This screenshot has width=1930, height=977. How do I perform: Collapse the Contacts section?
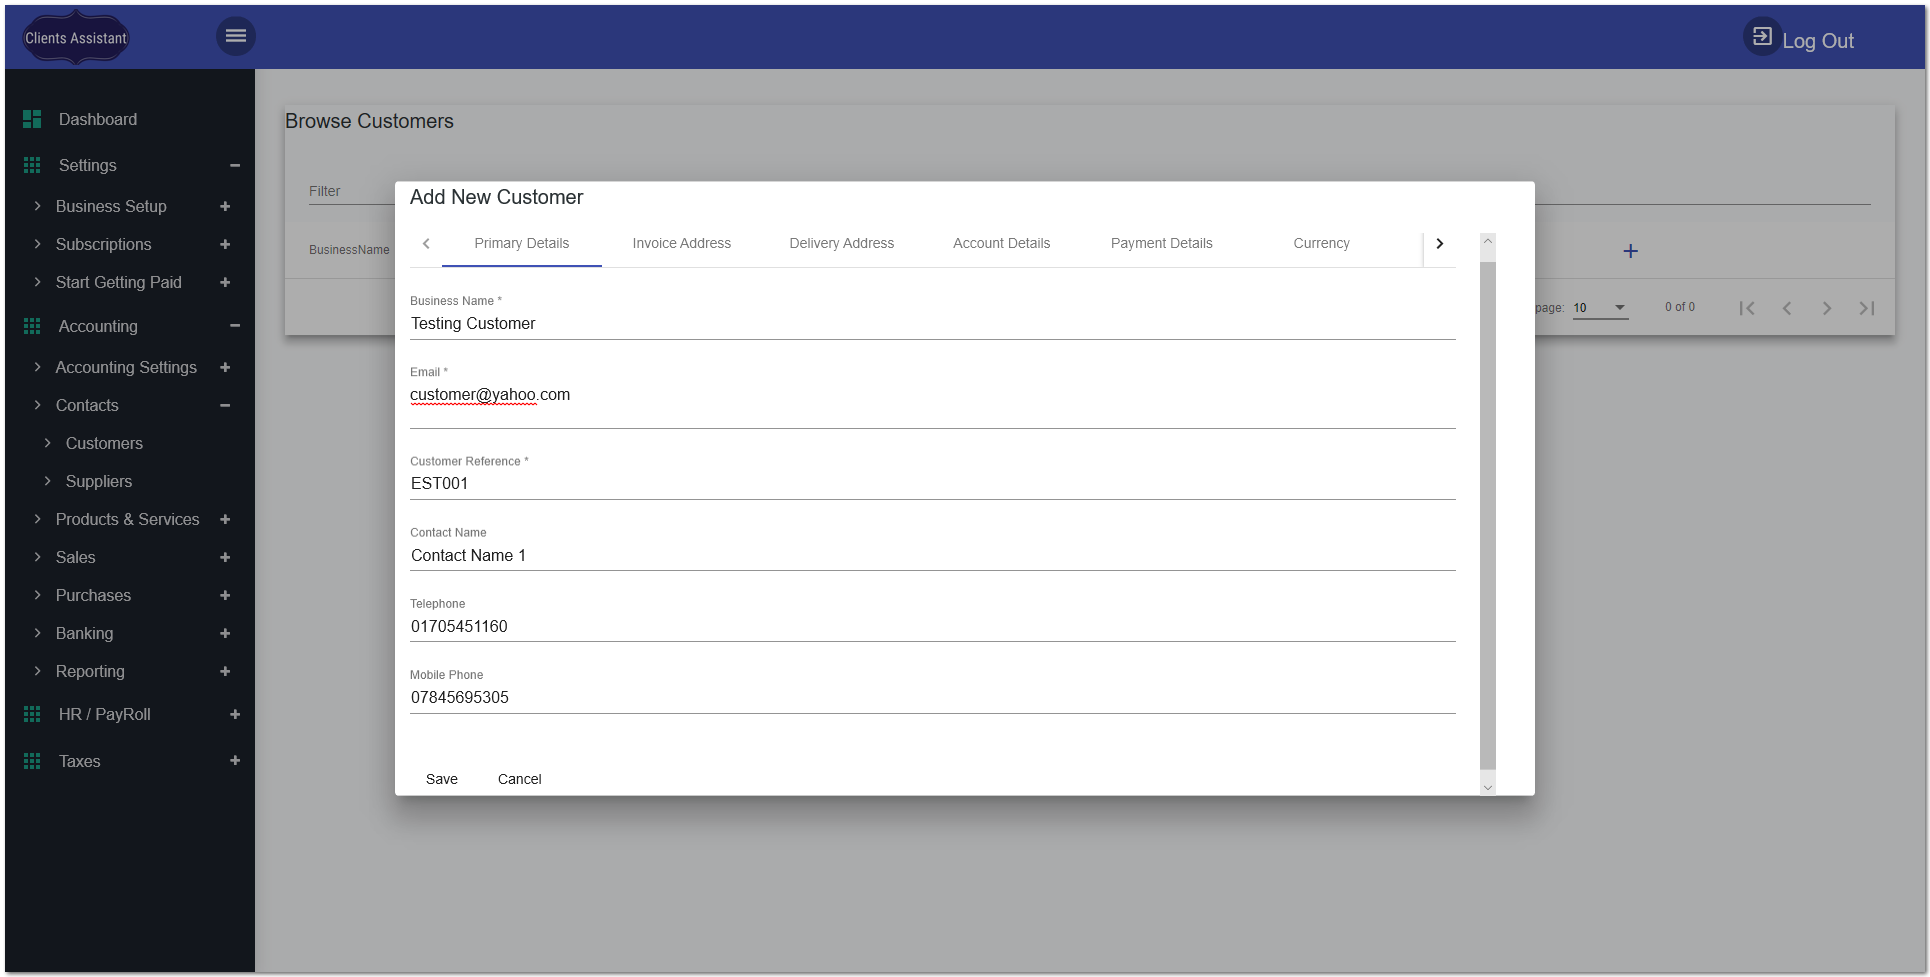225,406
